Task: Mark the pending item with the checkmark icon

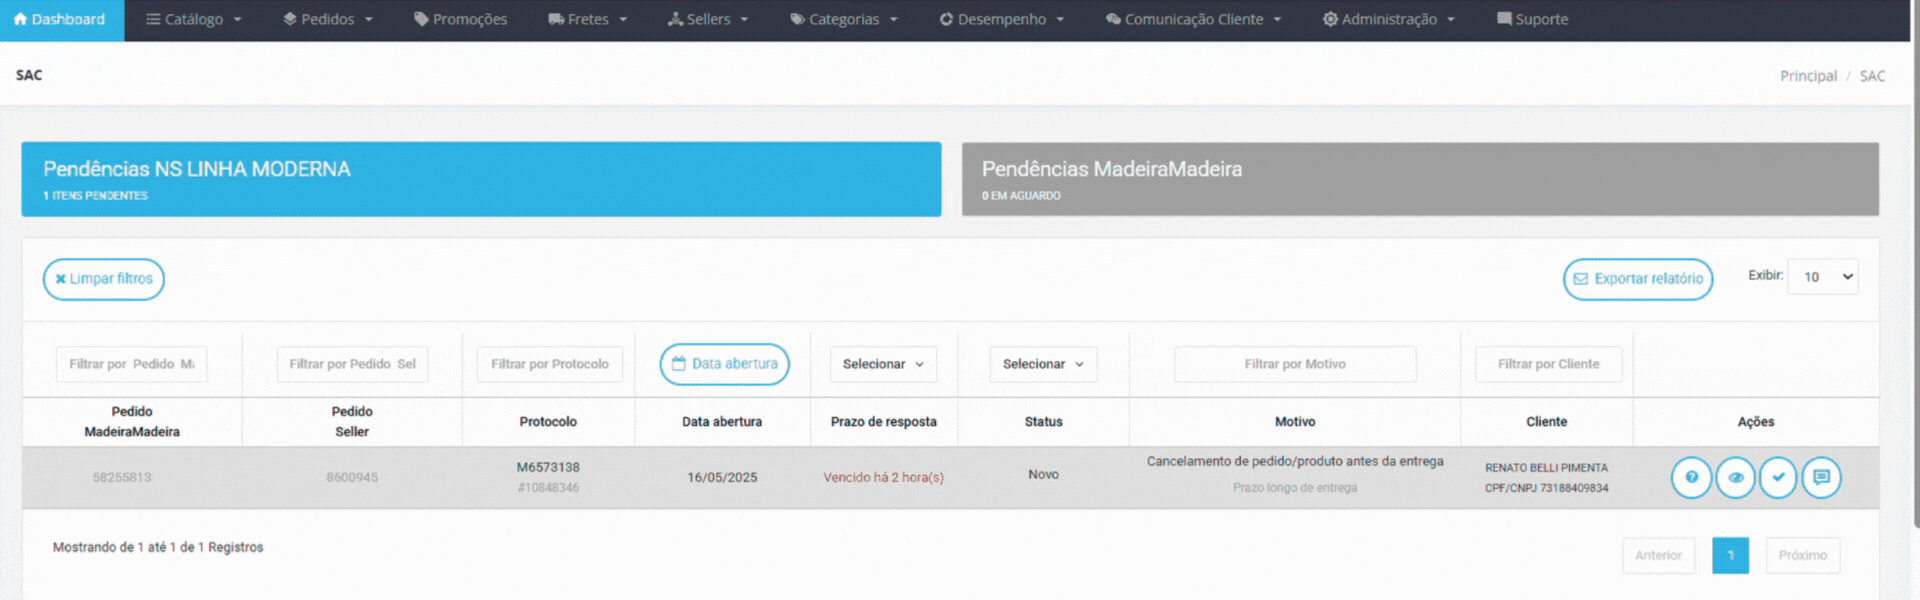Action: [x=1778, y=478]
